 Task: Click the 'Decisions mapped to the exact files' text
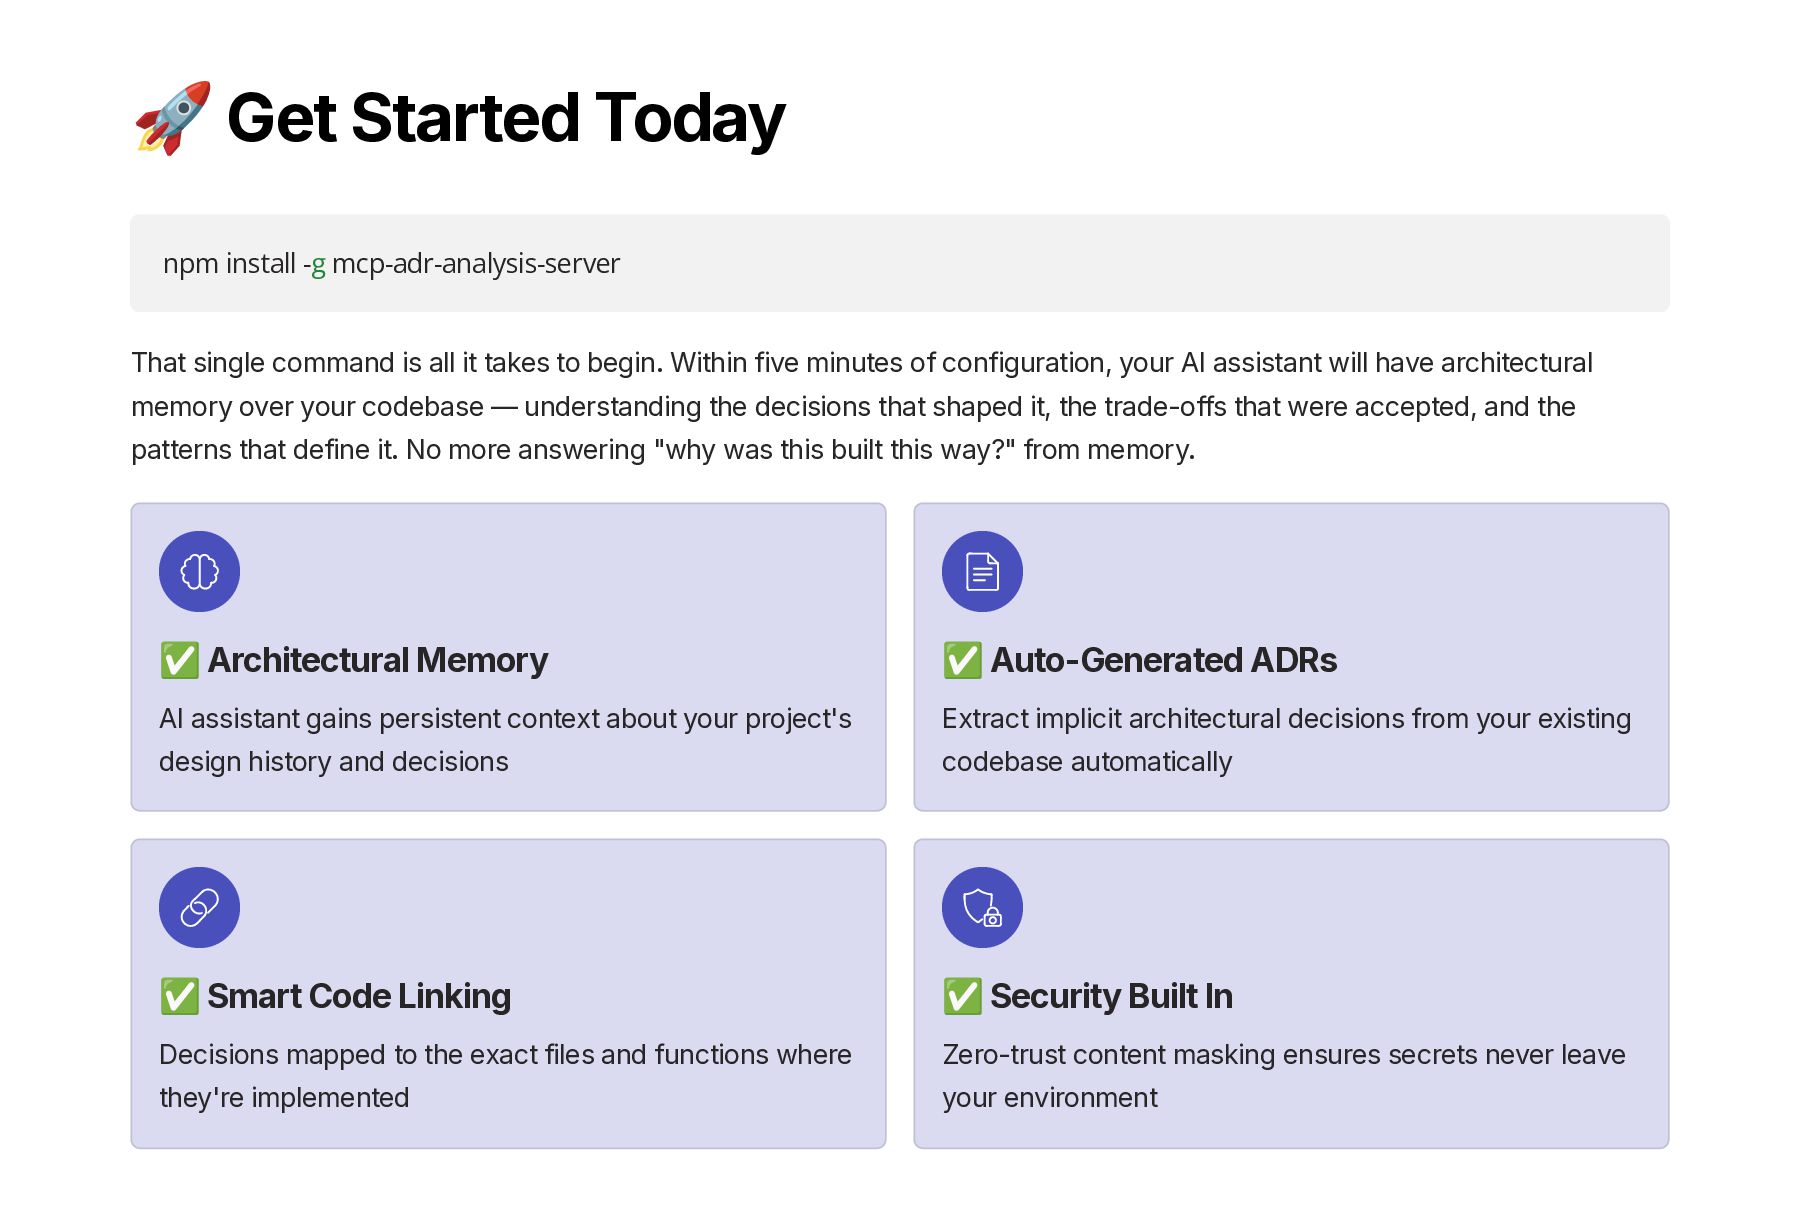pos(505,1076)
